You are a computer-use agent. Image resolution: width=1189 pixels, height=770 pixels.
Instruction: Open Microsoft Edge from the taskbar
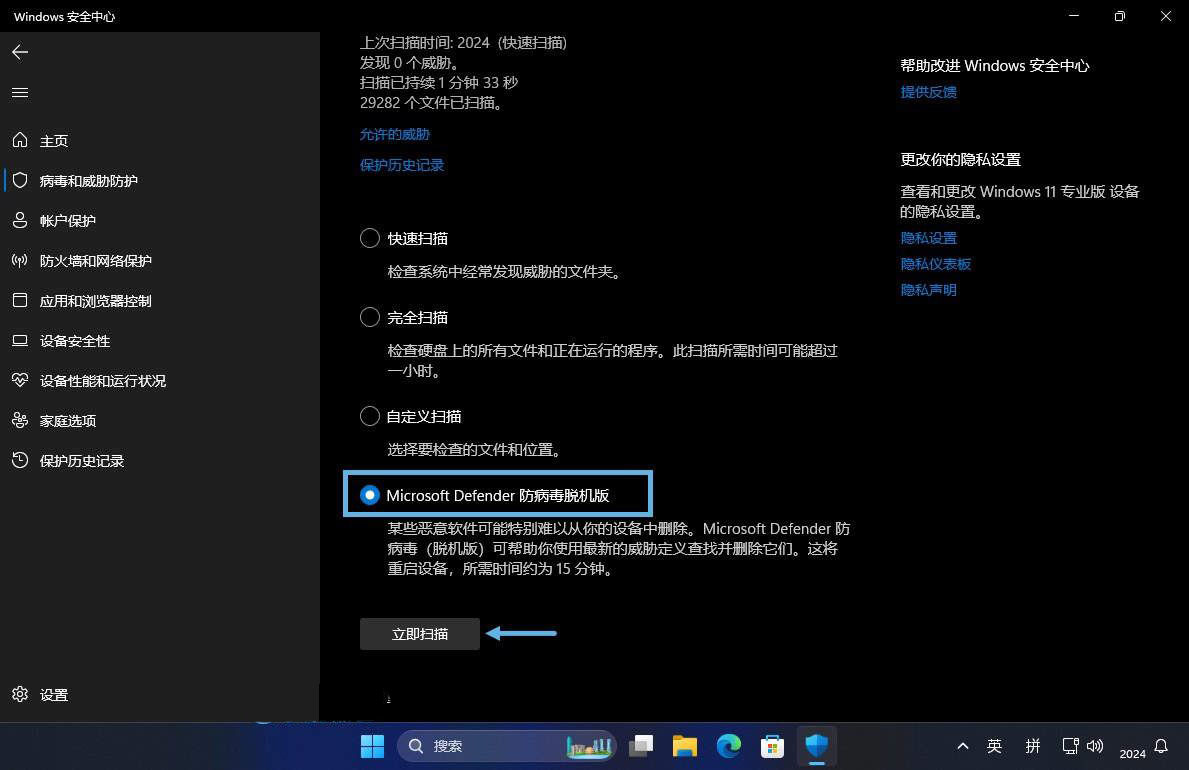pyautogui.click(x=729, y=746)
